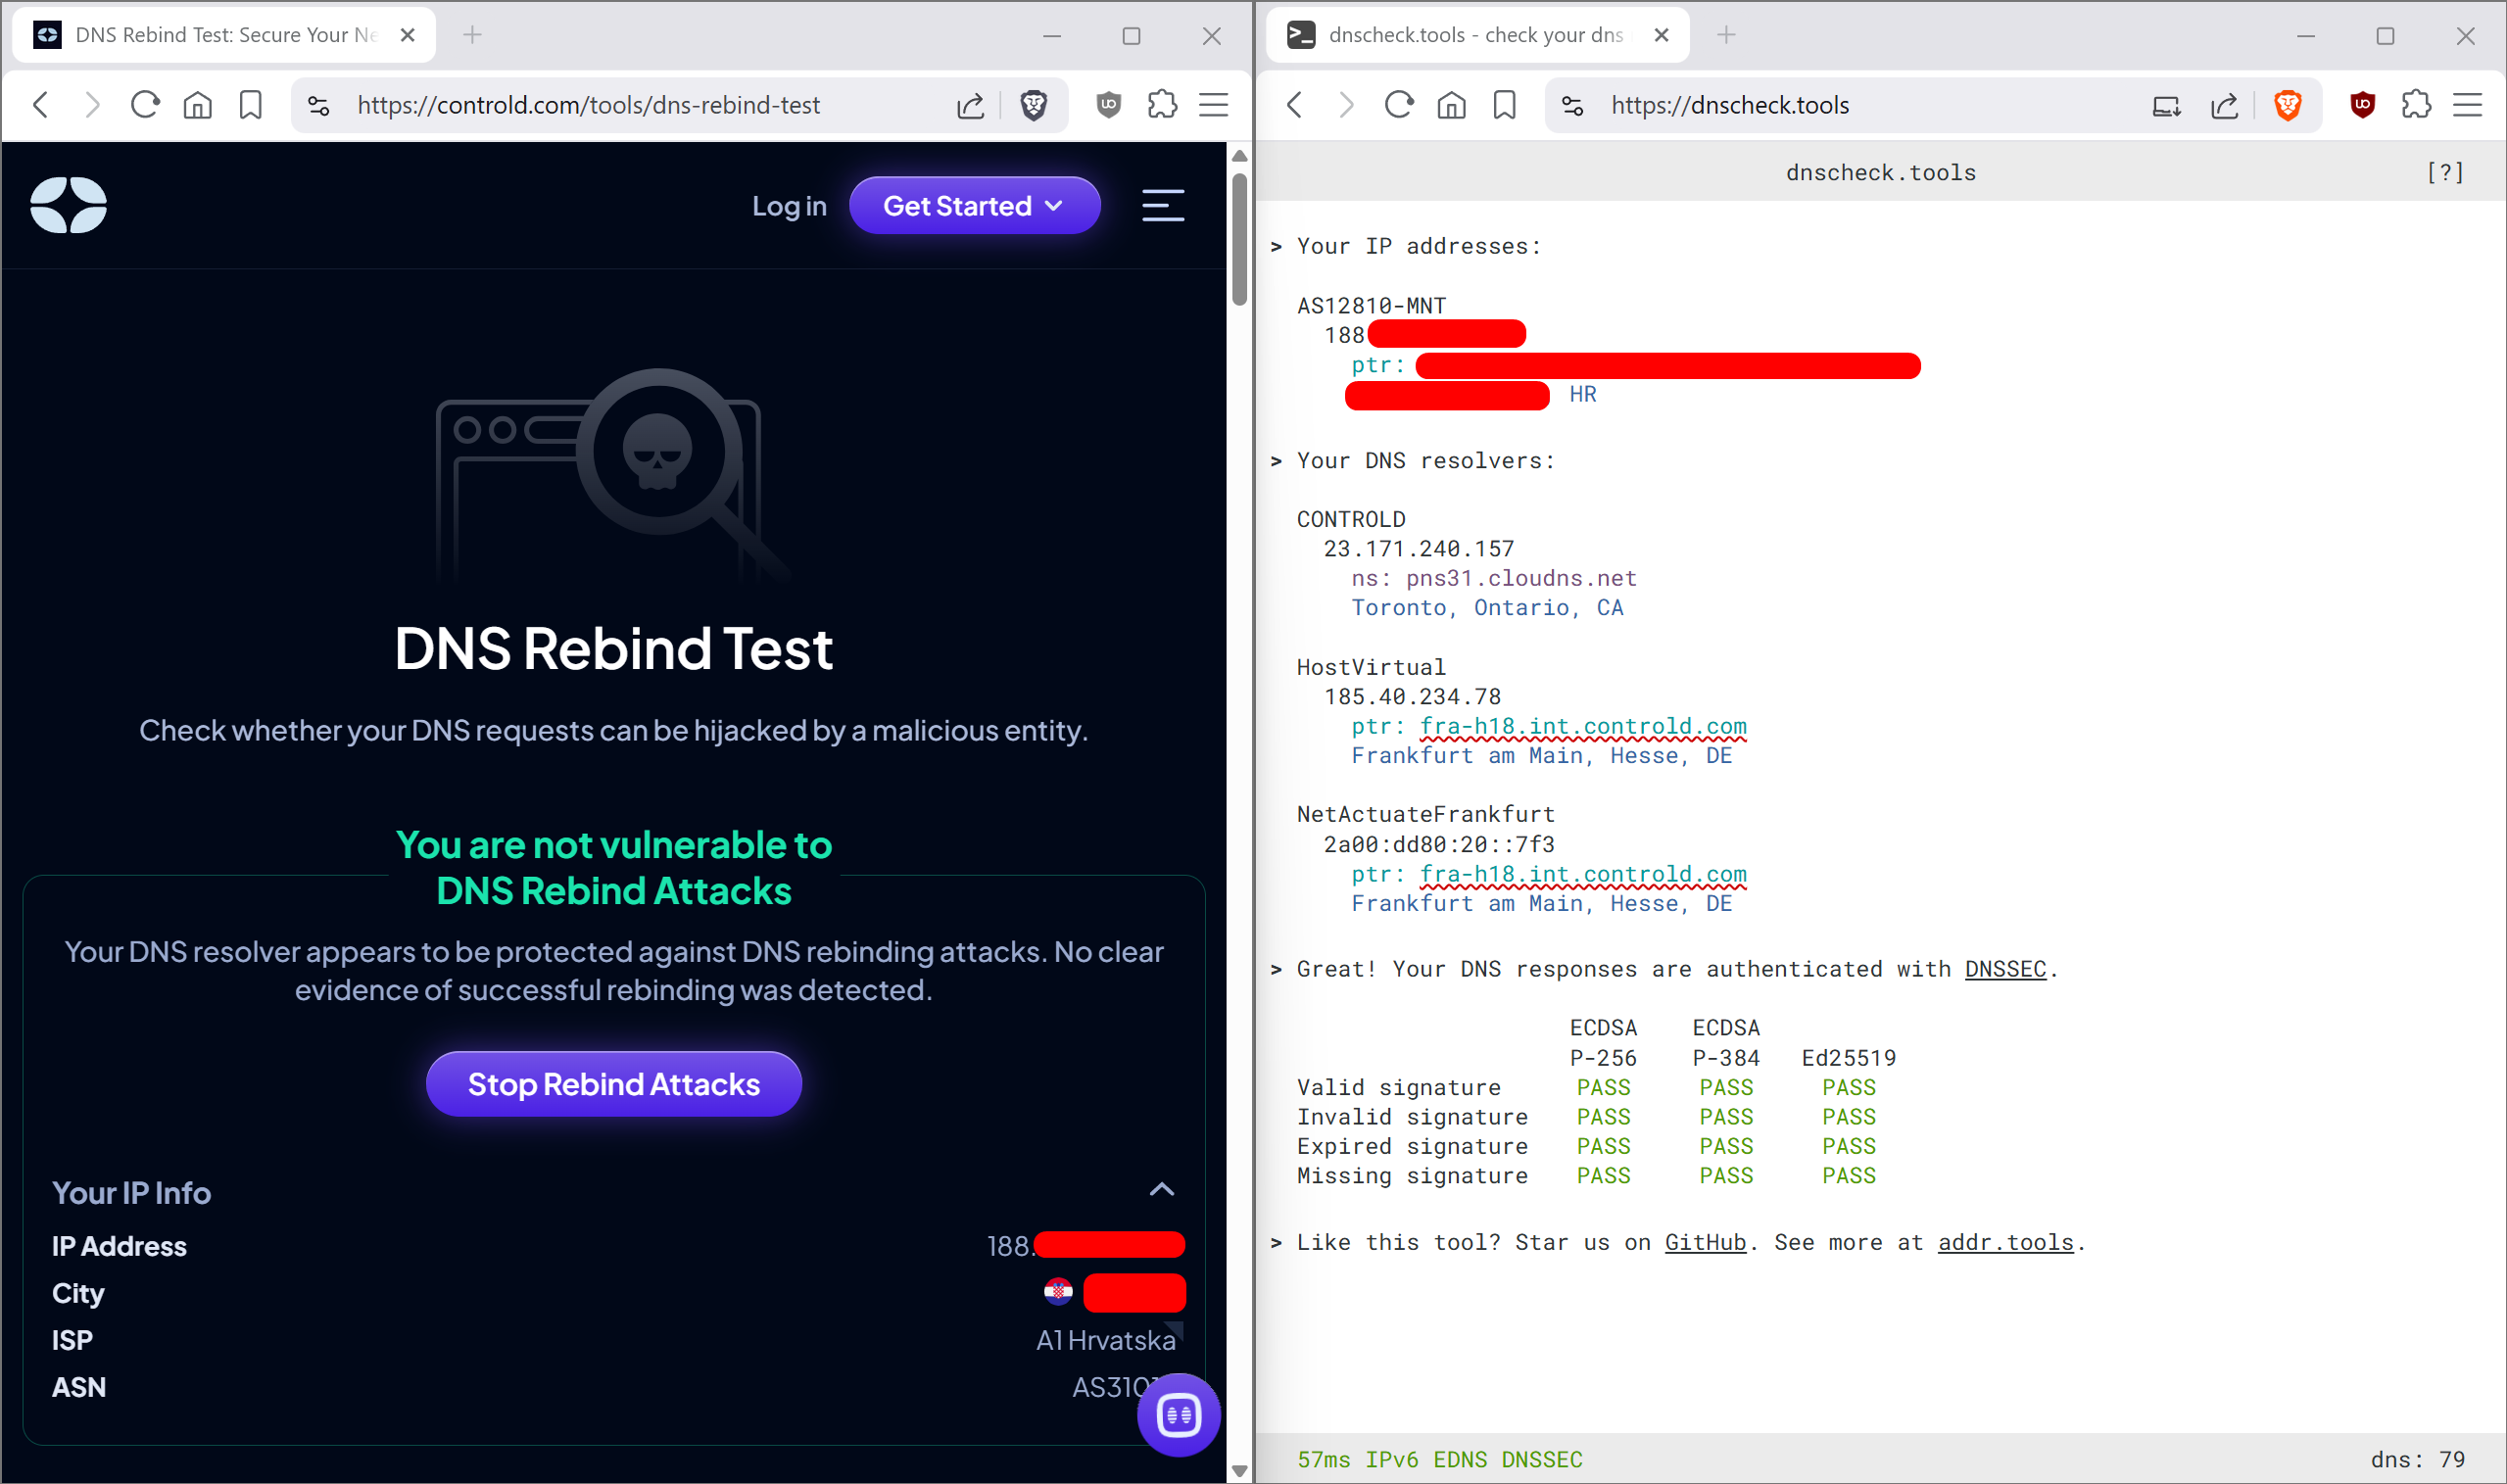
Task: Click the Brave Shields icon in left browser
Action: tap(1033, 105)
